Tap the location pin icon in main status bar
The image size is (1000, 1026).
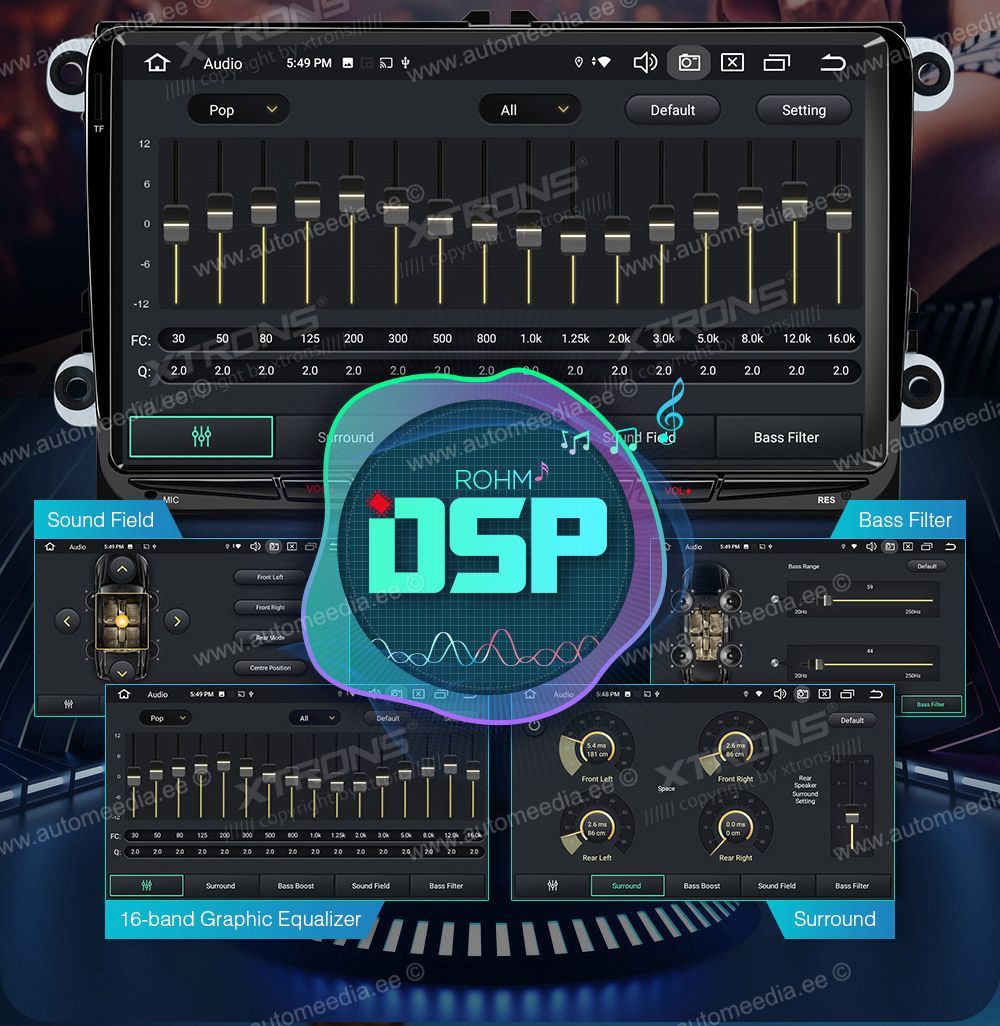(579, 62)
